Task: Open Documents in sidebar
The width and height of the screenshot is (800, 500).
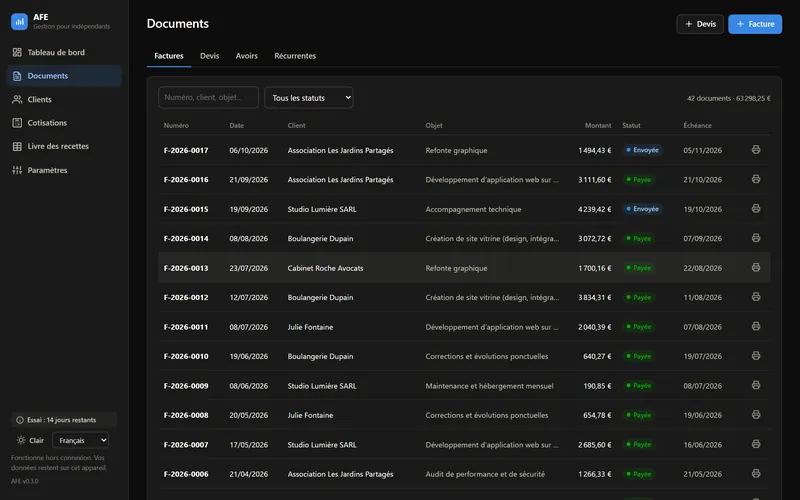Action: (x=64, y=76)
